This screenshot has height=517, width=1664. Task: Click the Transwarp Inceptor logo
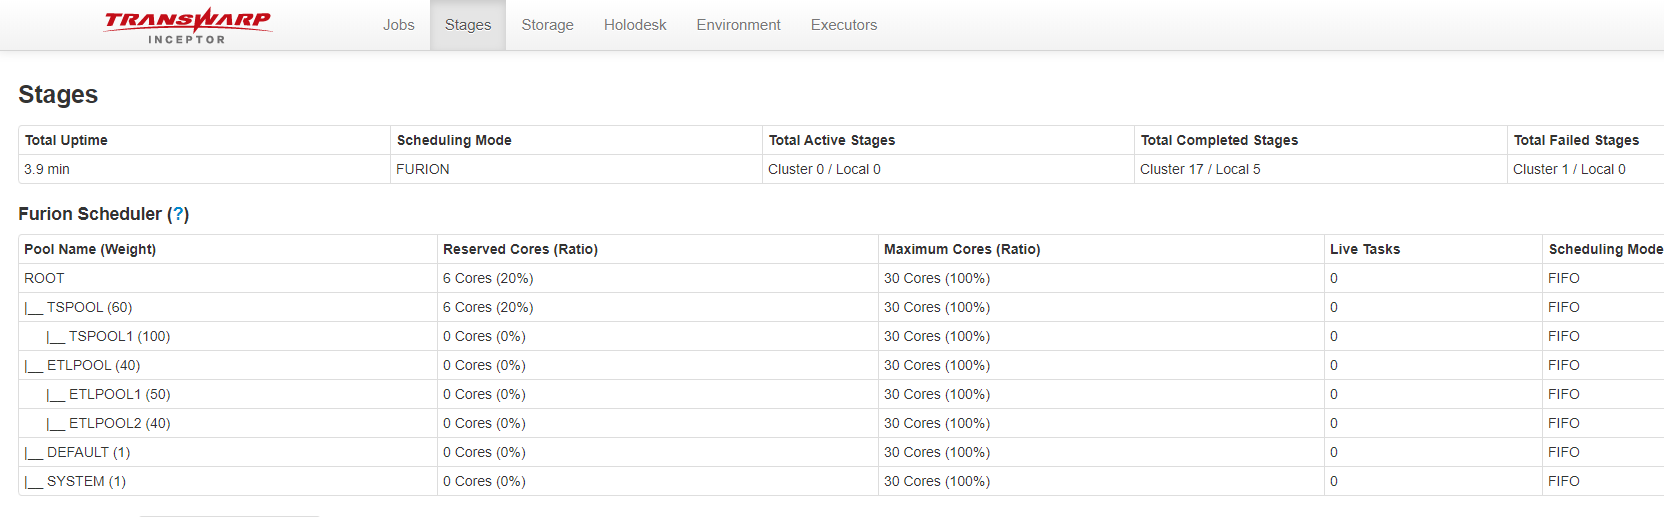point(188,26)
